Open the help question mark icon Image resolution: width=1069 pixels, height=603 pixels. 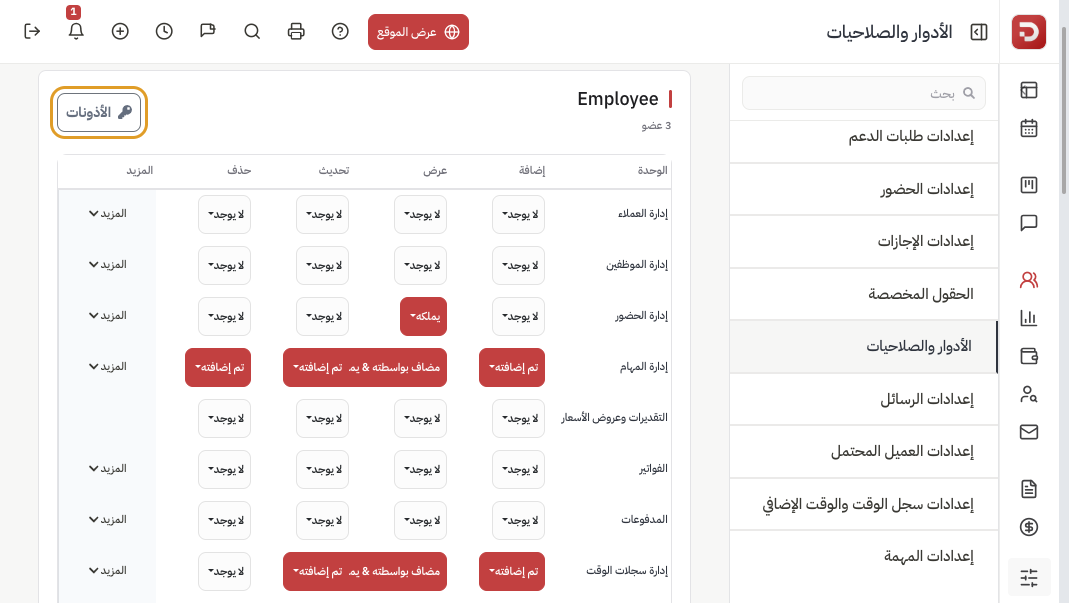point(340,31)
